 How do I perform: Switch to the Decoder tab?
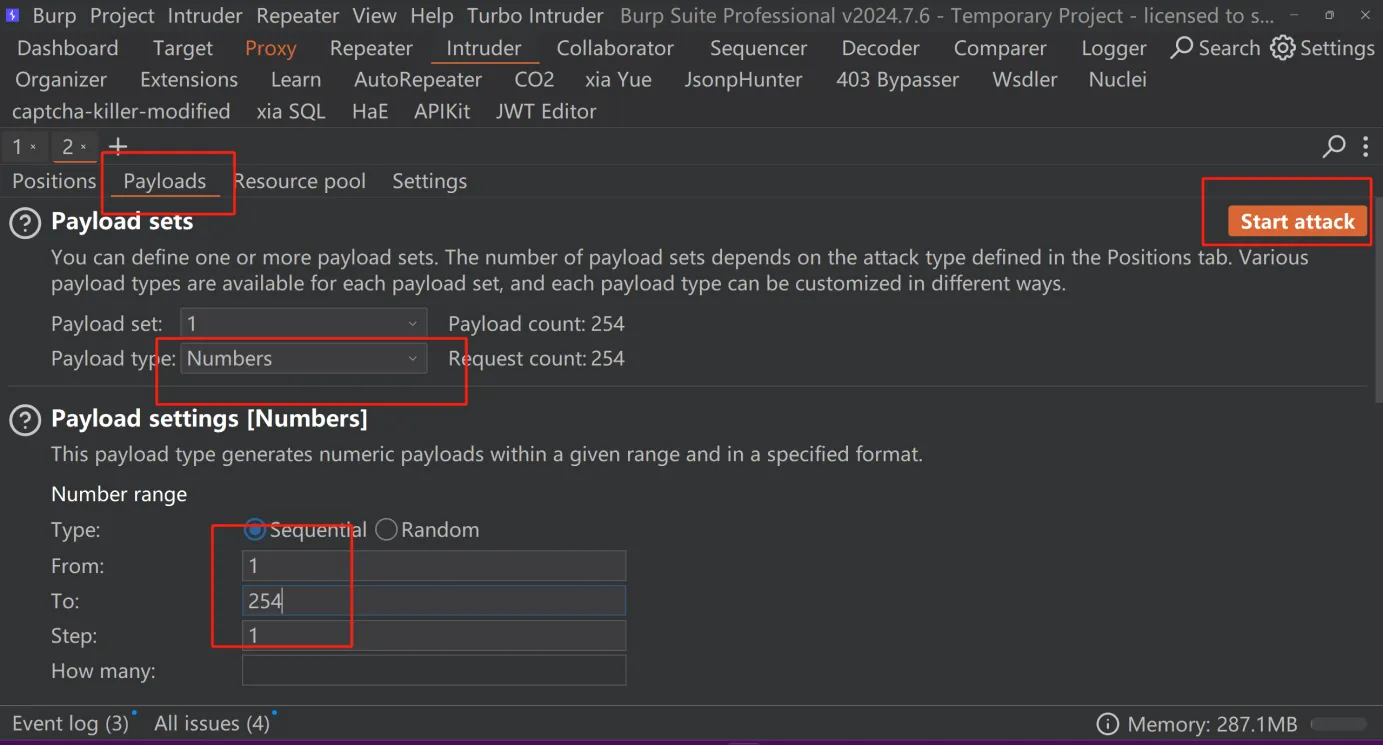[880, 48]
